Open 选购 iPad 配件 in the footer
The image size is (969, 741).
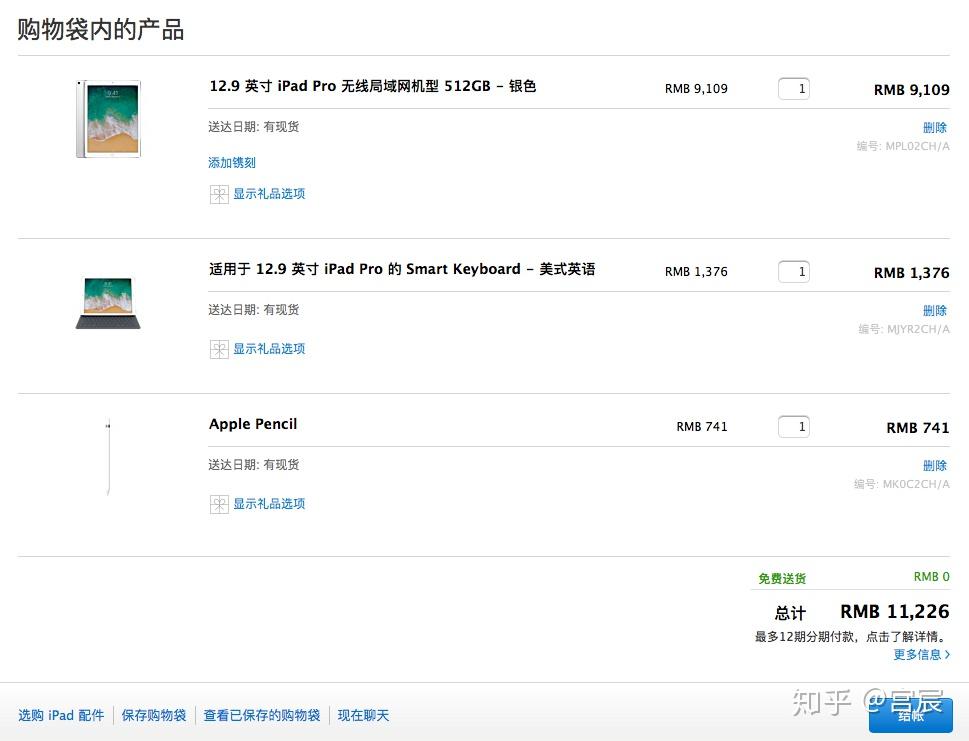pyautogui.click(x=61, y=715)
